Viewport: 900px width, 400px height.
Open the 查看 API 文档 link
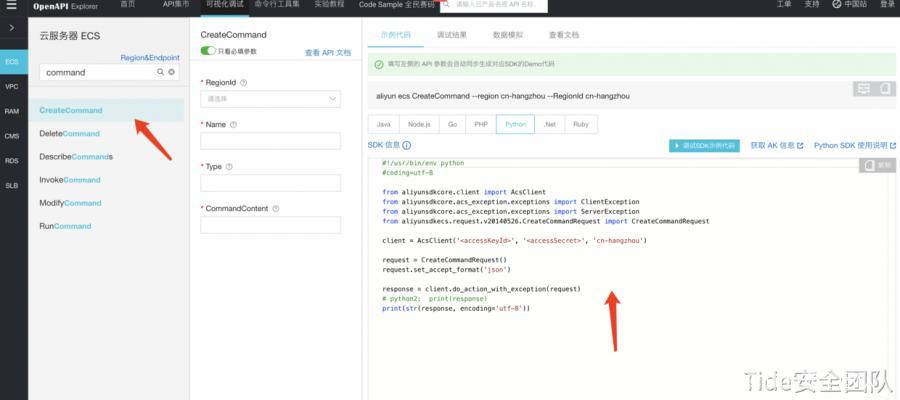click(327, 53)
